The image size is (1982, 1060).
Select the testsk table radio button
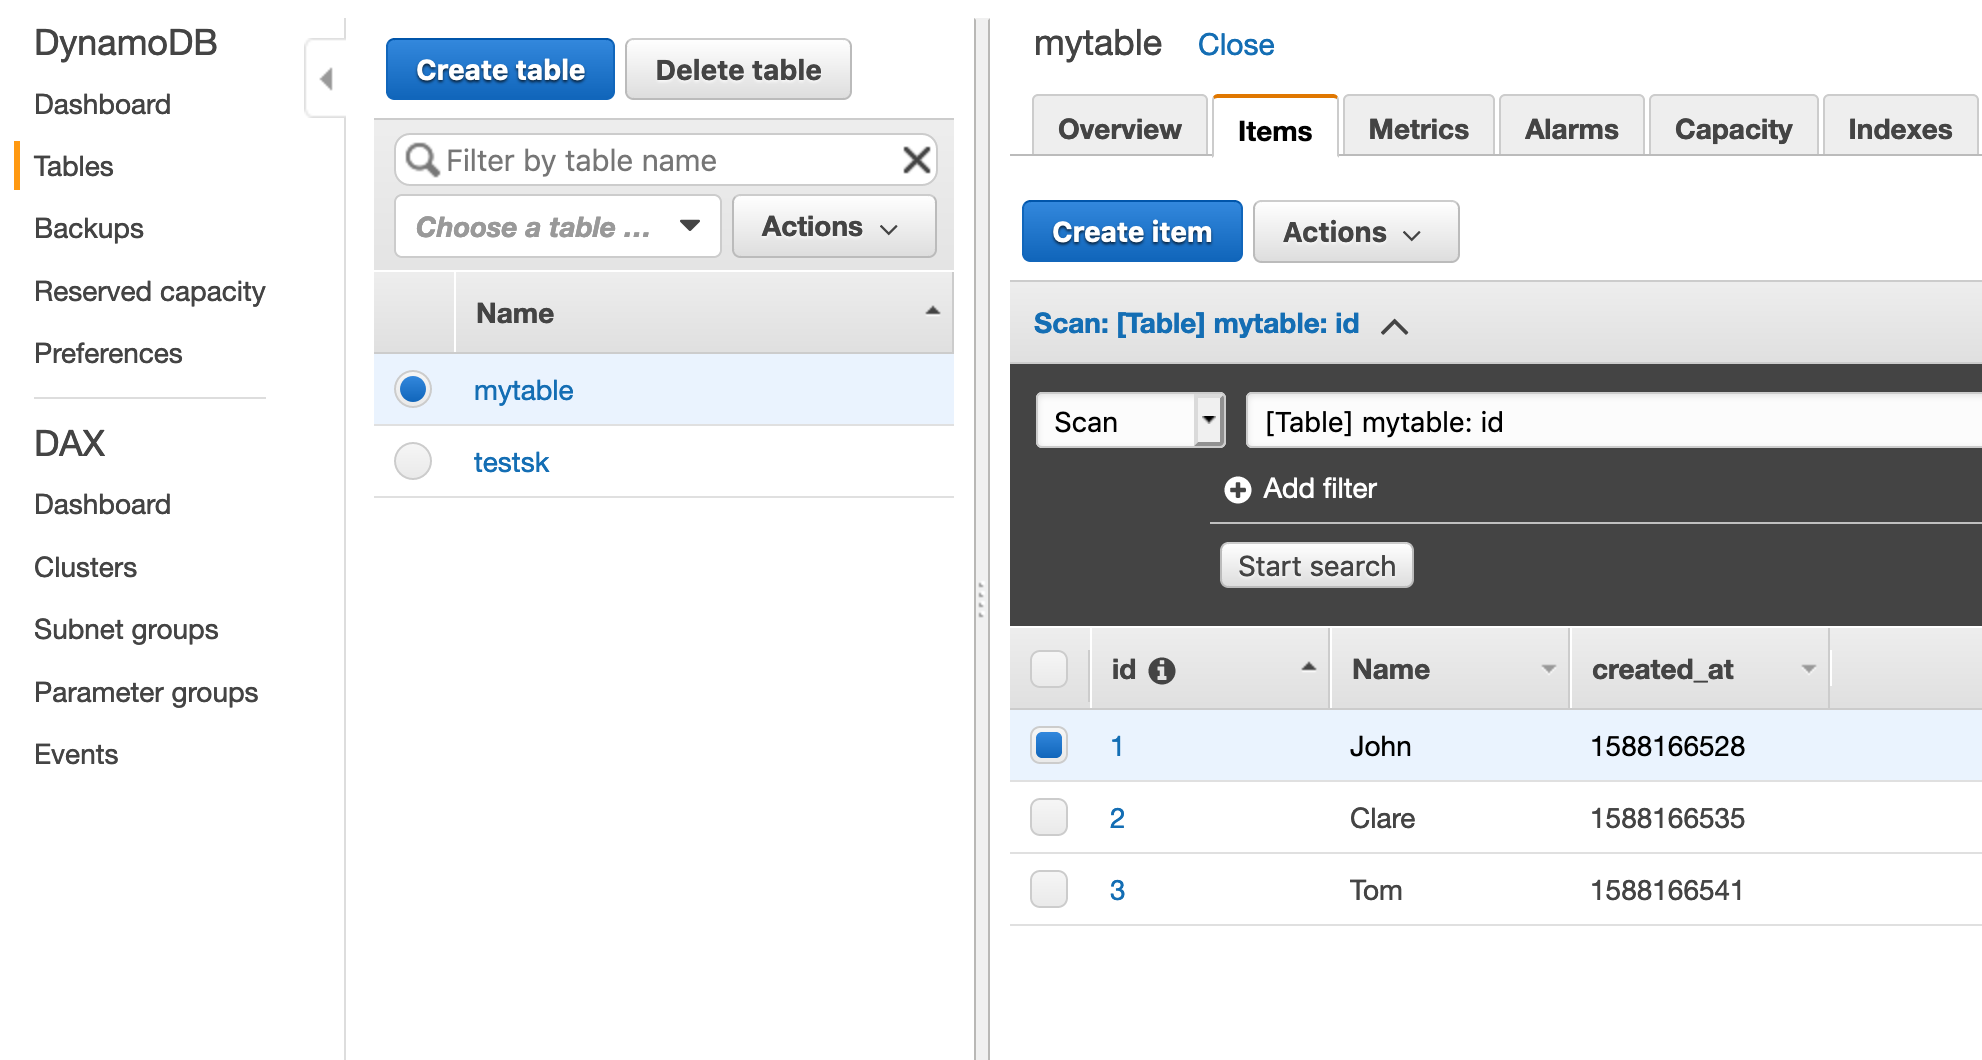tap(412, 461)
